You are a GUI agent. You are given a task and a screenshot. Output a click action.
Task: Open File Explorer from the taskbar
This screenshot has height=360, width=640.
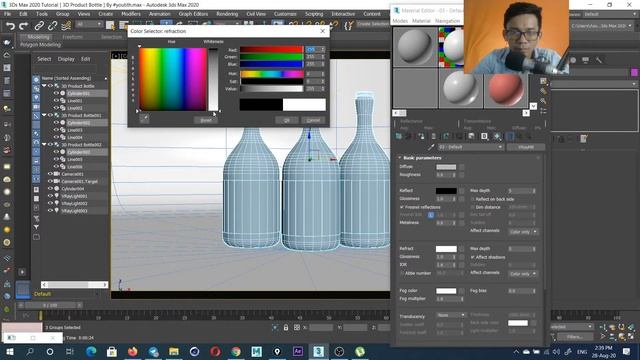(174, 351)
